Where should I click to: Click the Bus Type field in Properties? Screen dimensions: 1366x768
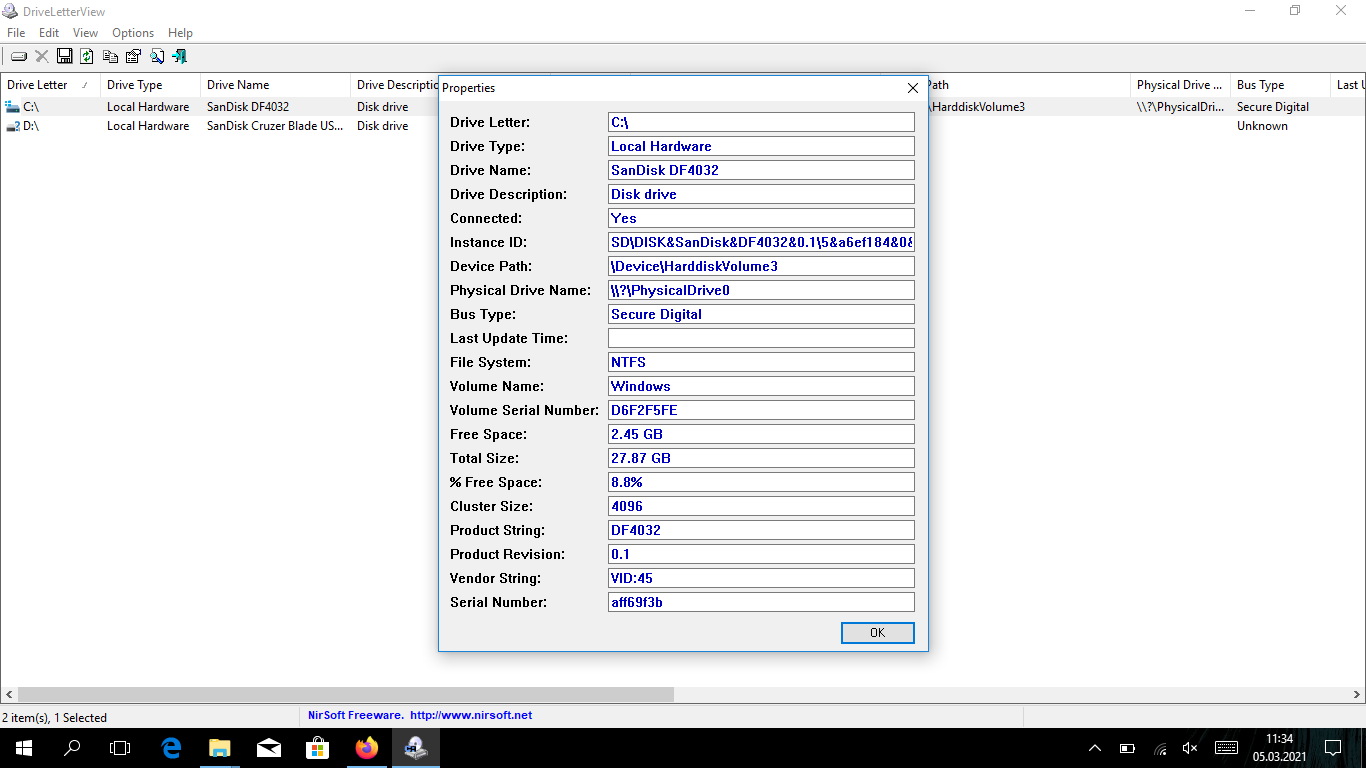click(x=761, y=314)
